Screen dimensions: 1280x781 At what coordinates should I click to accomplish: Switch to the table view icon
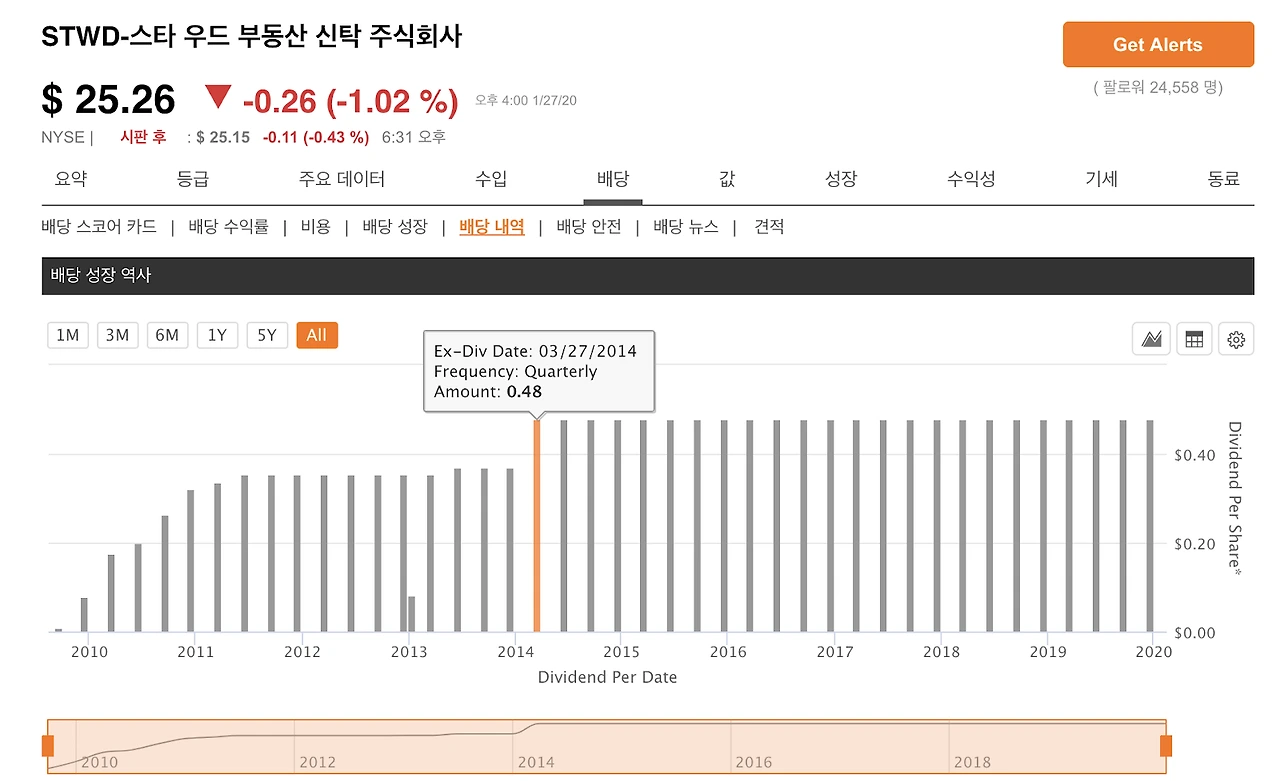click(1193, 339)
